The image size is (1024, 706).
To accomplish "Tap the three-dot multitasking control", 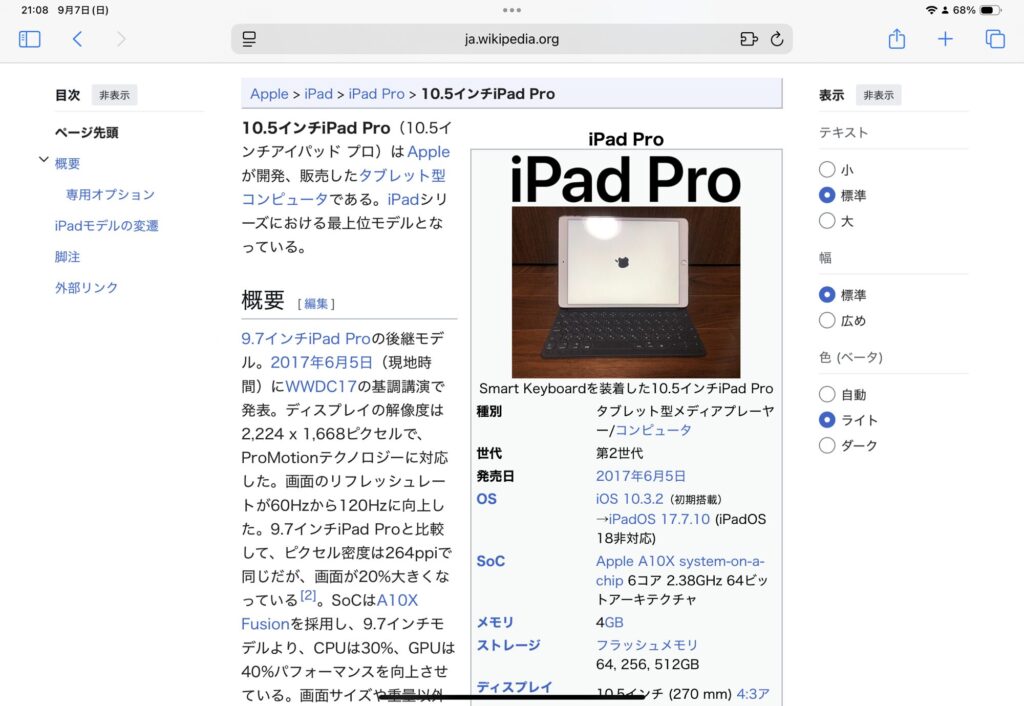I will pyautogui.click(x=512, y=10).
